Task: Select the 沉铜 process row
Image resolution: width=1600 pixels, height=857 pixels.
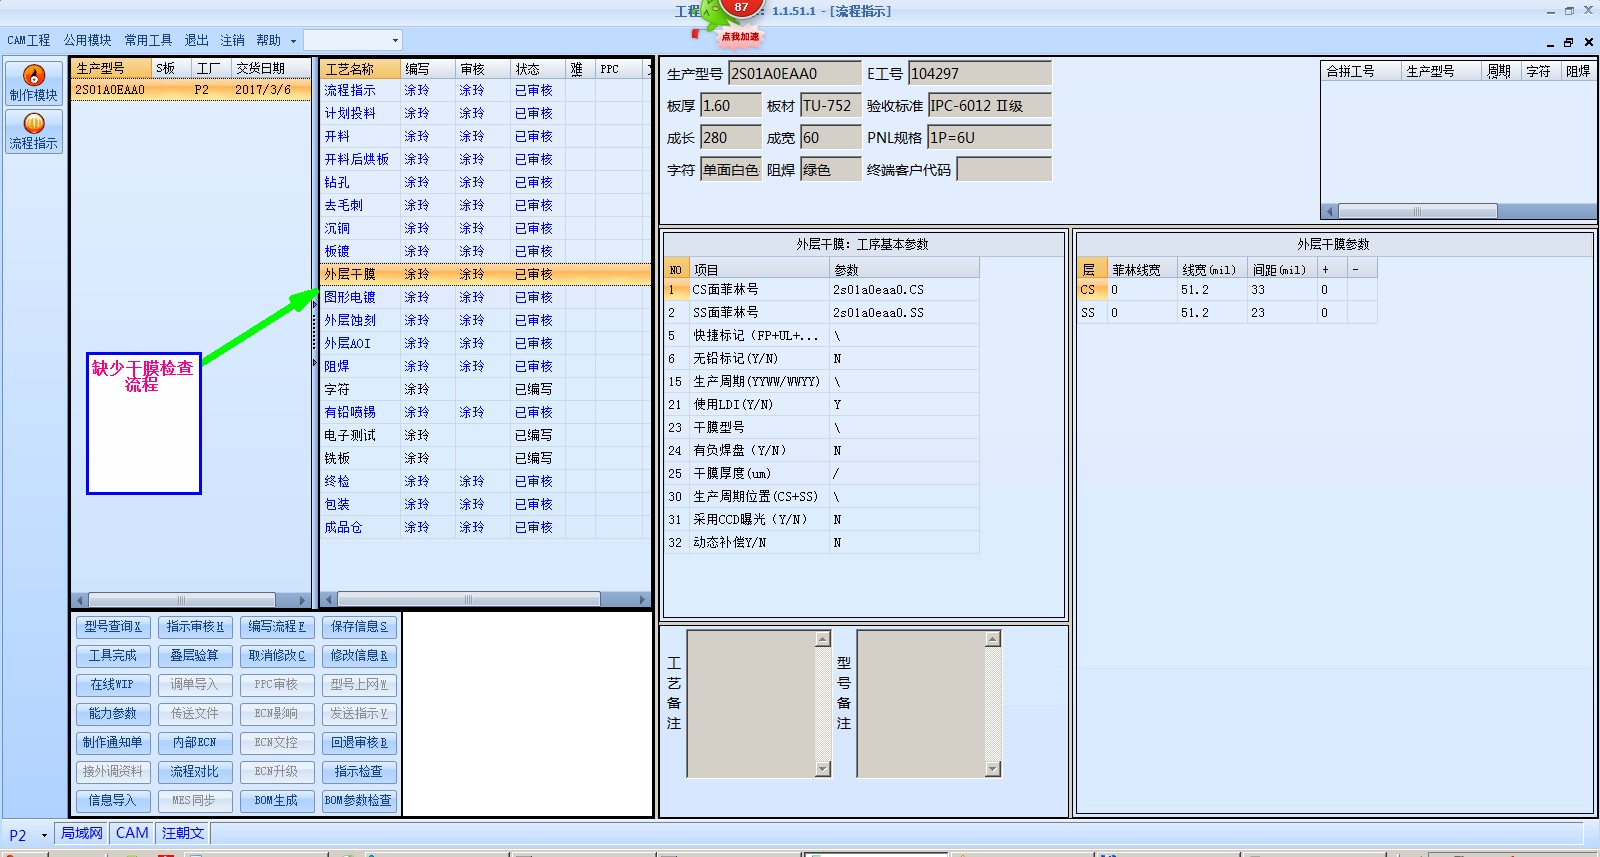Action: click(x=486, y=228)
